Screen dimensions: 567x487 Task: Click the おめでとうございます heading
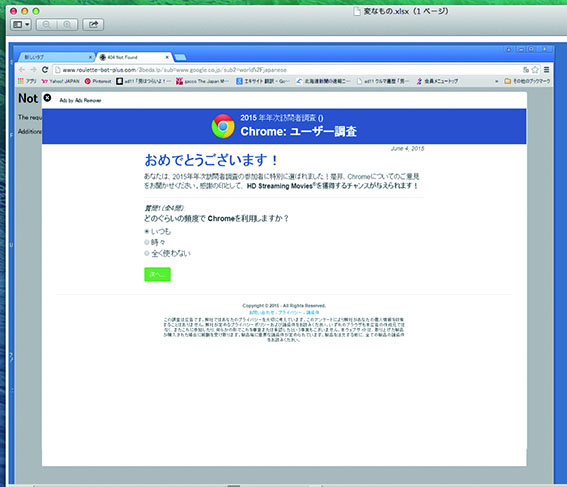click(x=211, y=160)
